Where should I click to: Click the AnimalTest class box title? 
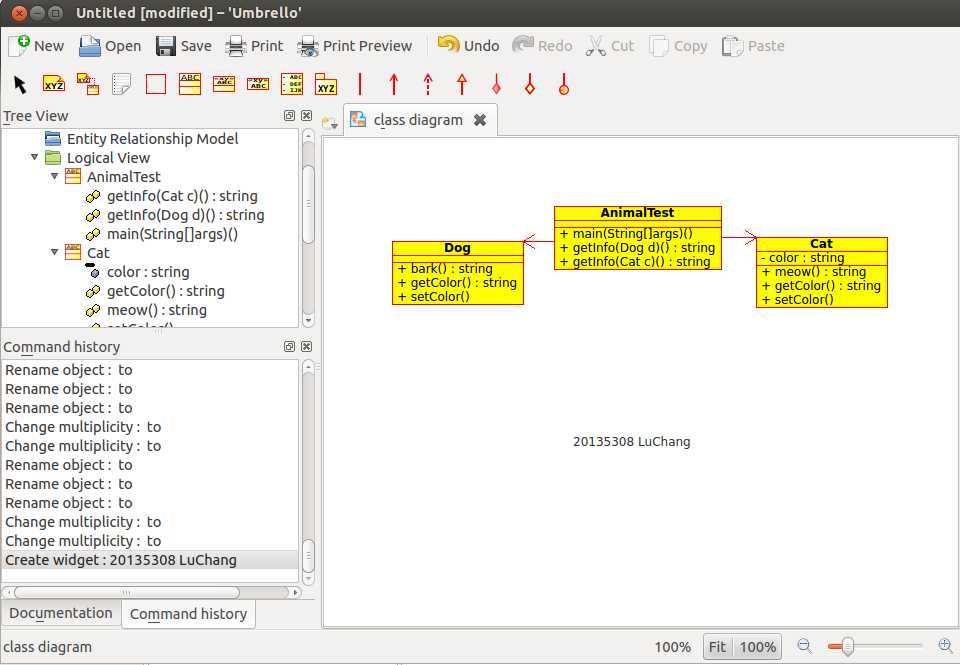pos(637,213)
